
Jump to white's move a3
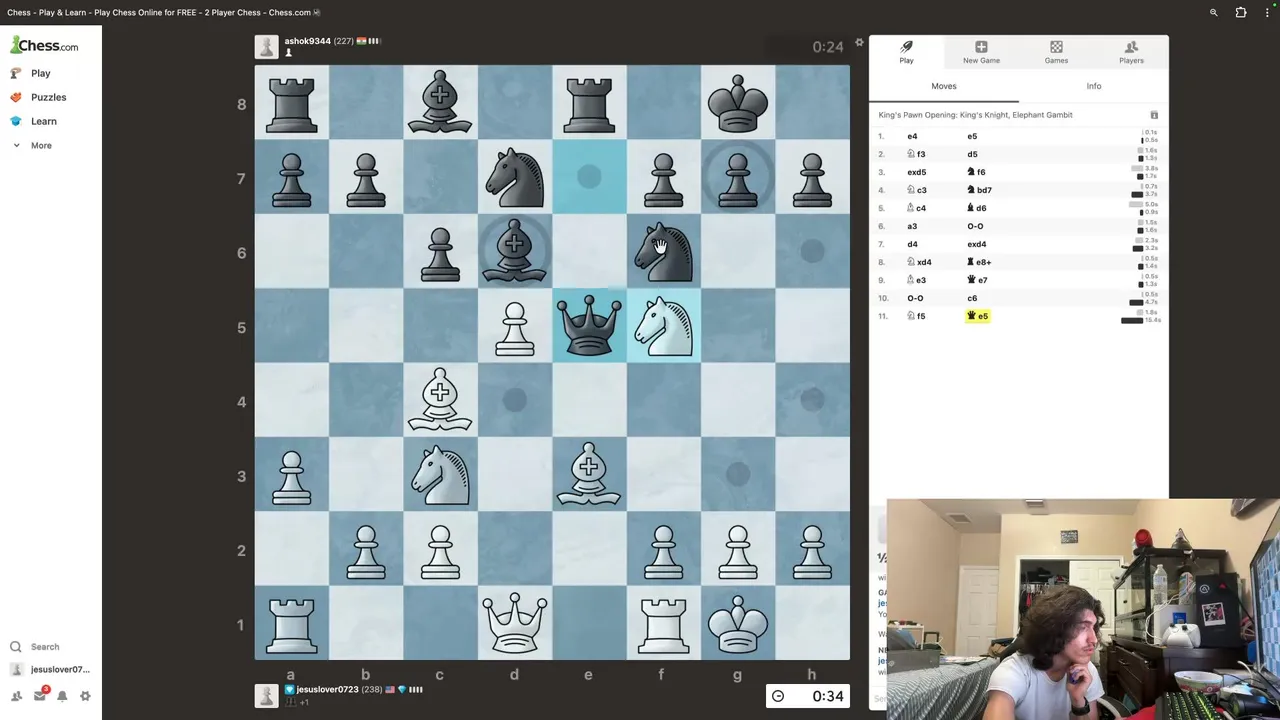[x=912, y=226]
